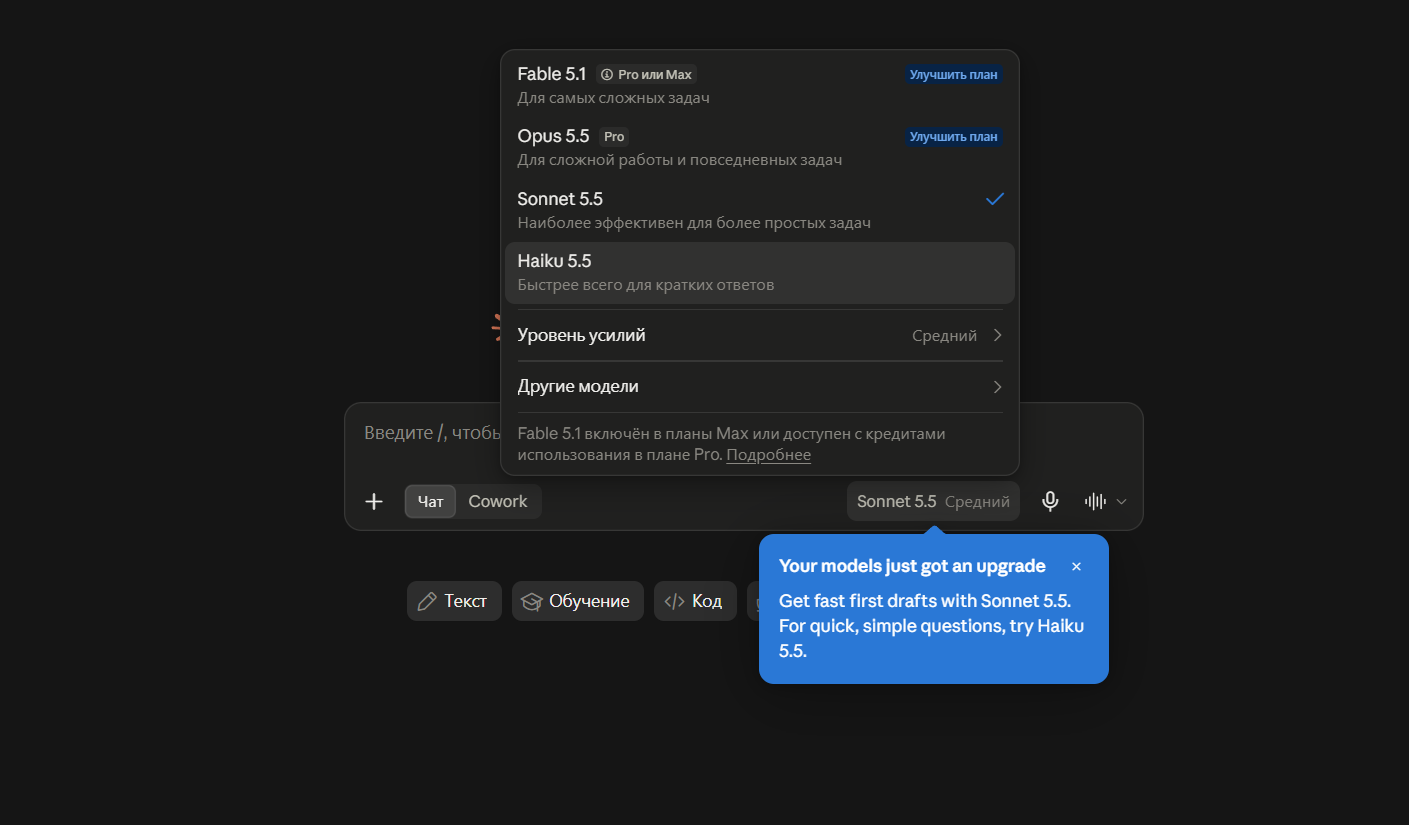
Task: Click the plus attach icon in composer
Action: 374,501
